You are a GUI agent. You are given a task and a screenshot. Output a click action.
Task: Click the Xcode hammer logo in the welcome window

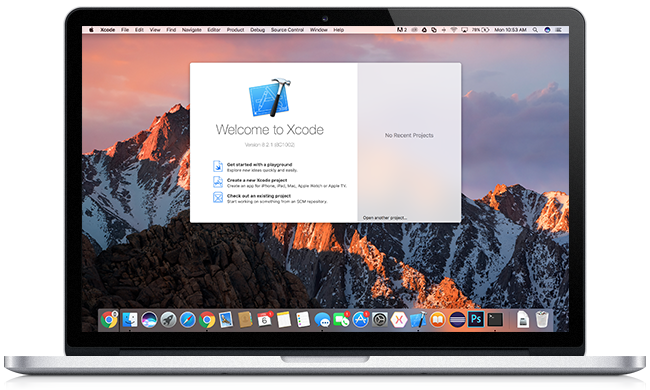(x=270, y=97)
